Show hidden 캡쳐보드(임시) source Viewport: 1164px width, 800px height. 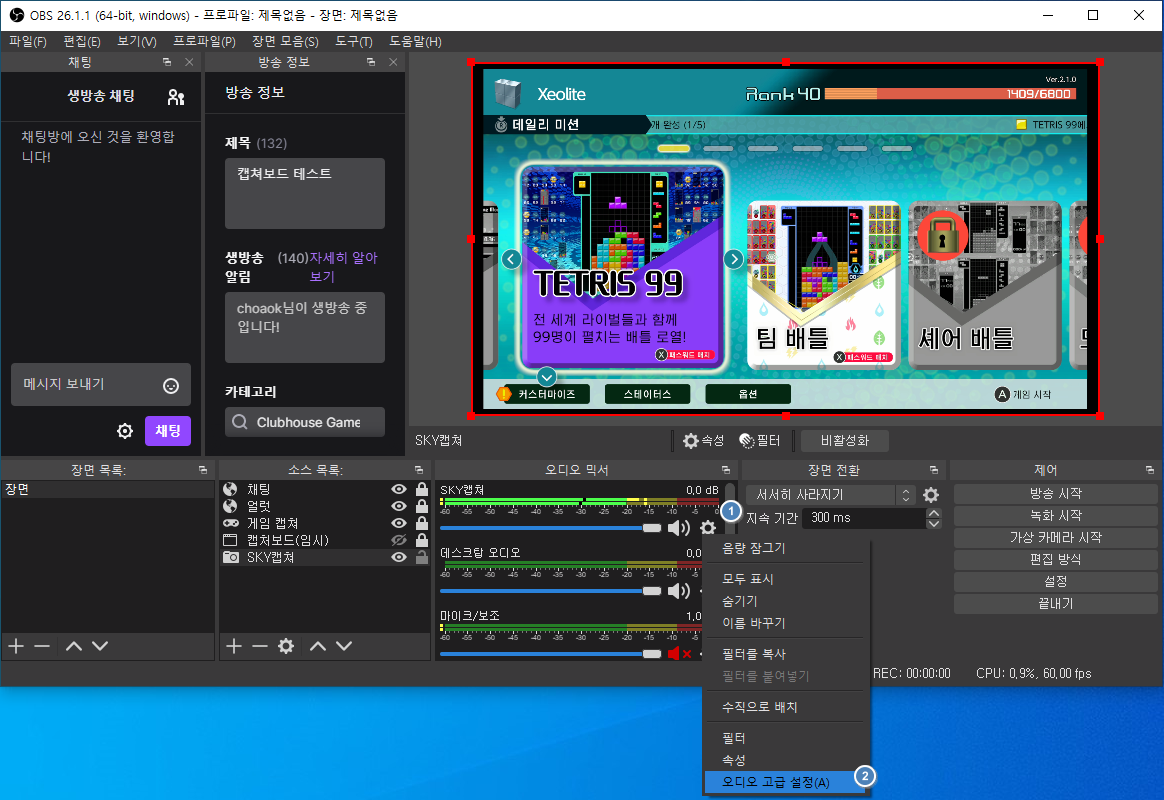(399, 540)
